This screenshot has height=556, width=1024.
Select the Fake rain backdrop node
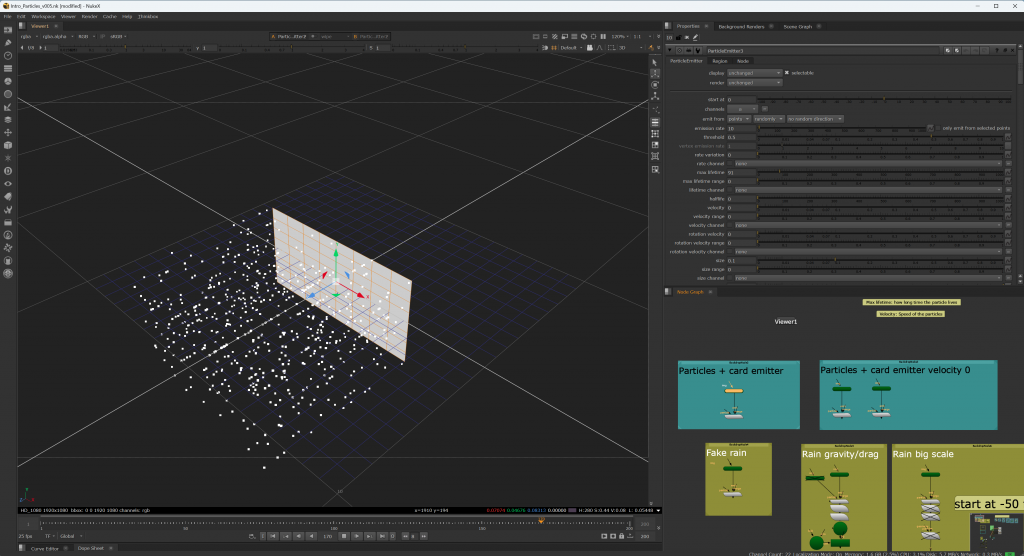pyautogui.click(x=739, y=479)
